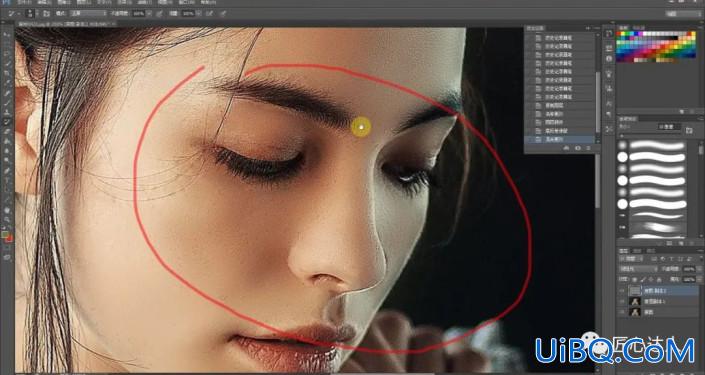This screenshot has width=705, height=375.
Task: Select the Lasso tool
Action: tap(8, 54)
